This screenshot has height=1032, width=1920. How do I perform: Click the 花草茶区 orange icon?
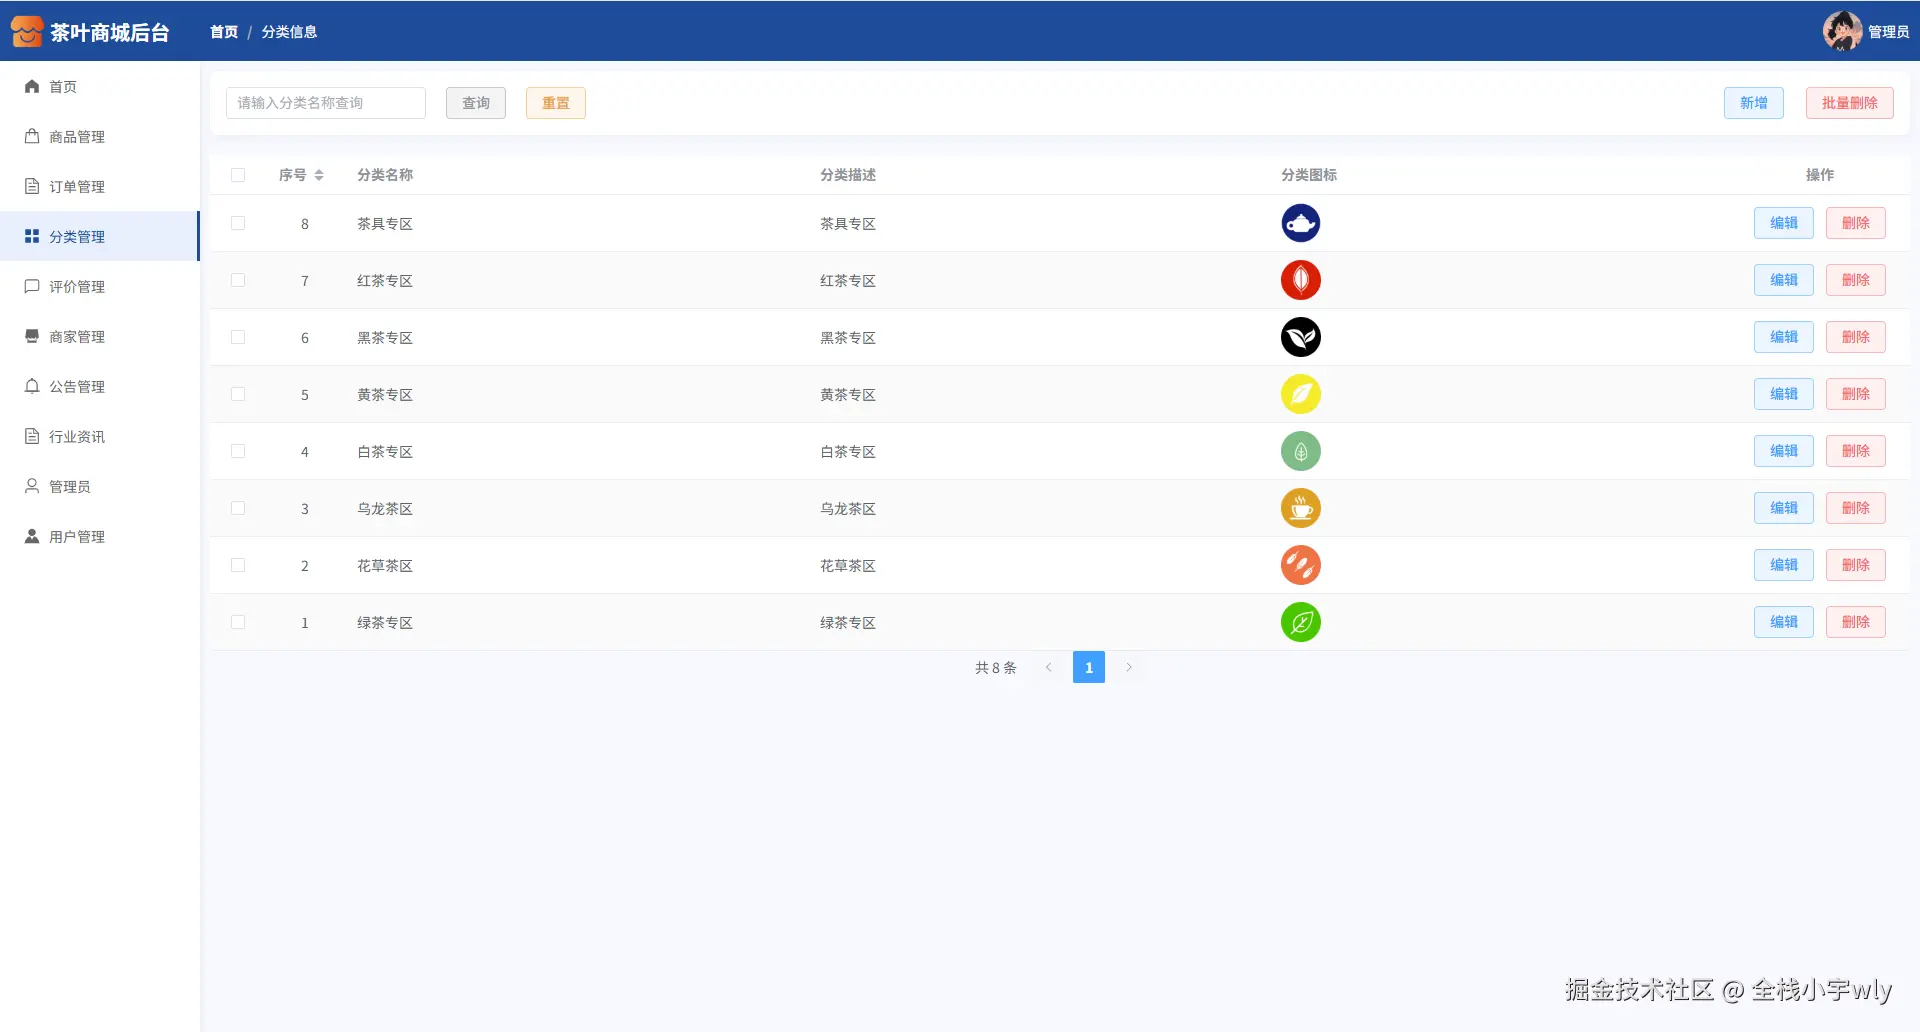(1300, 565)
